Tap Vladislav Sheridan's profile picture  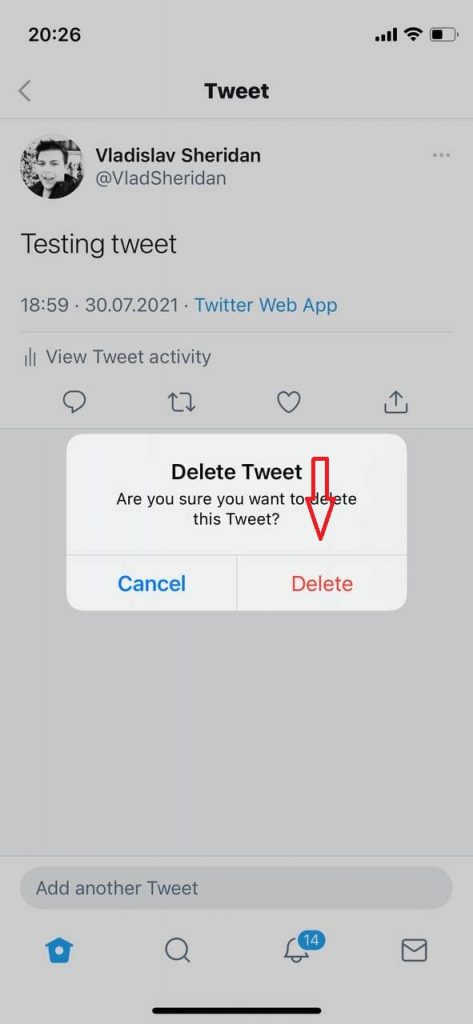click(52, 167)
